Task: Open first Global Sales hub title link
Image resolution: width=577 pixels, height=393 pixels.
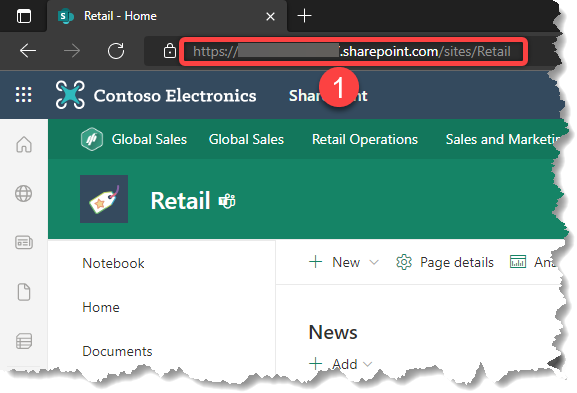Action: [149, 139]
